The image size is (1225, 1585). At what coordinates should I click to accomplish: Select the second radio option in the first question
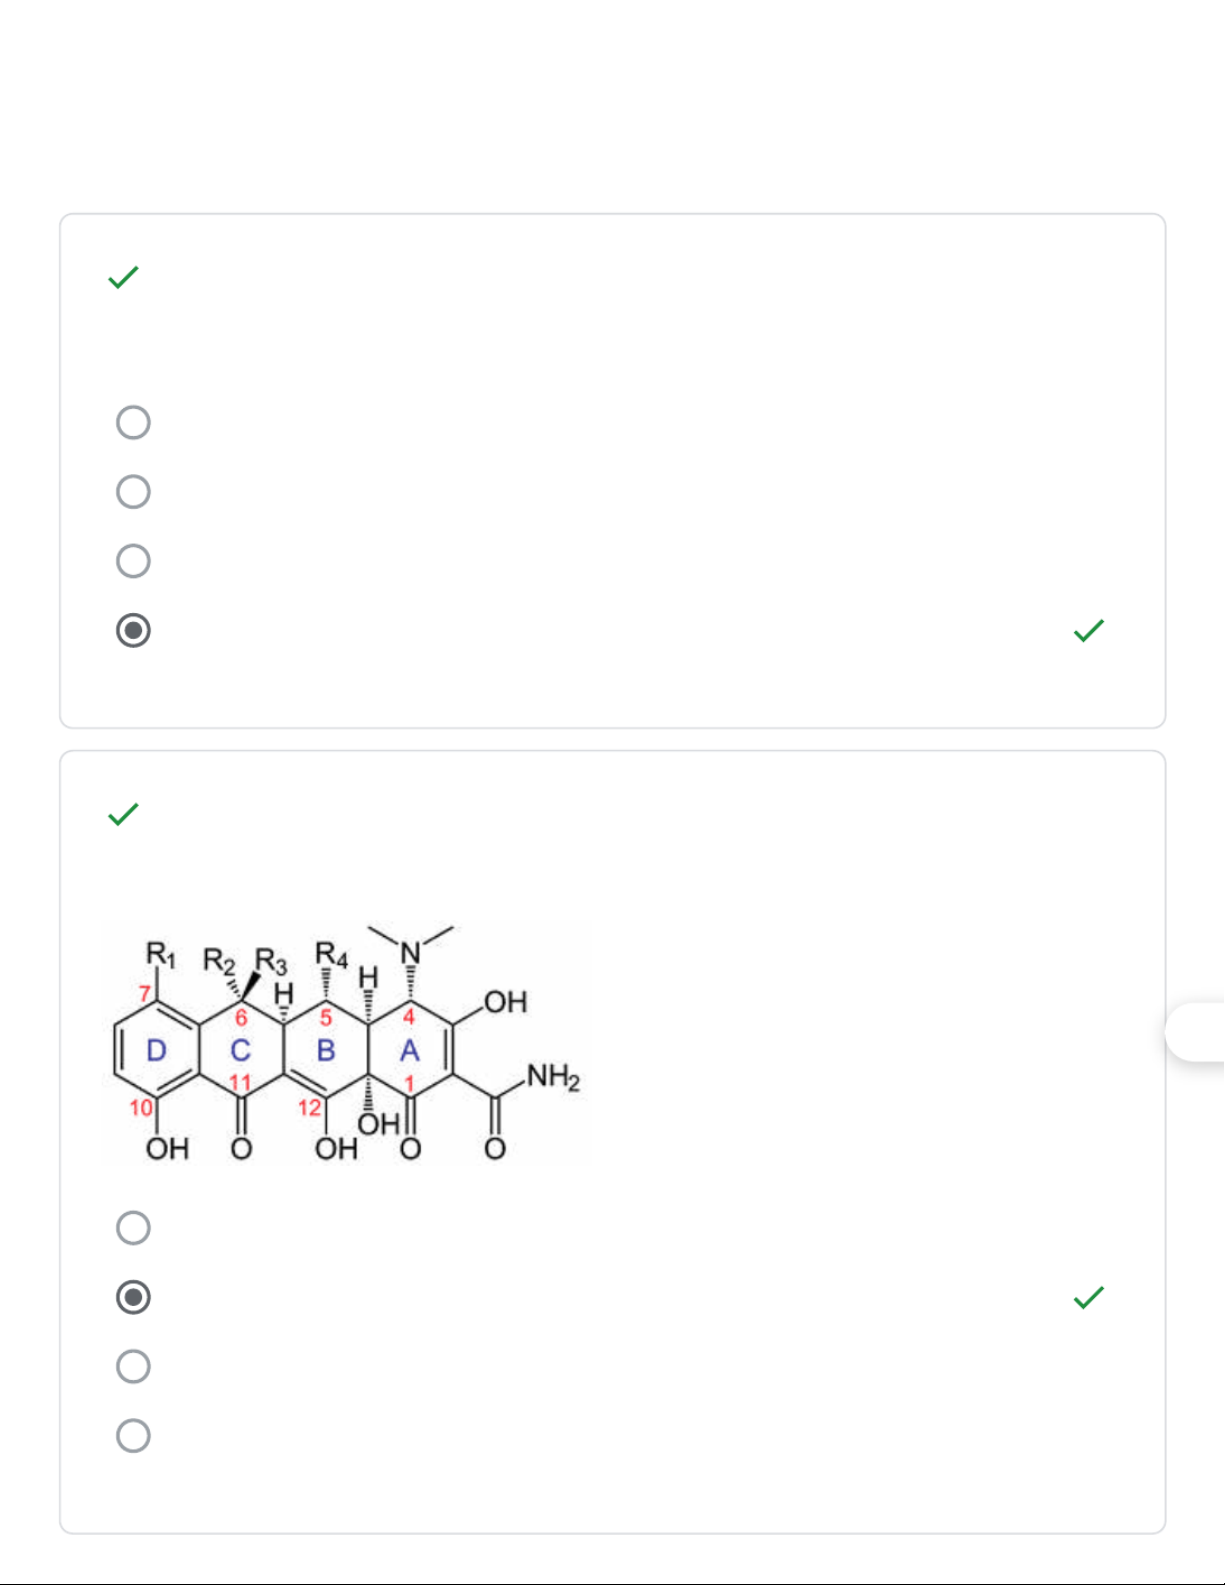tap(133, 492)
